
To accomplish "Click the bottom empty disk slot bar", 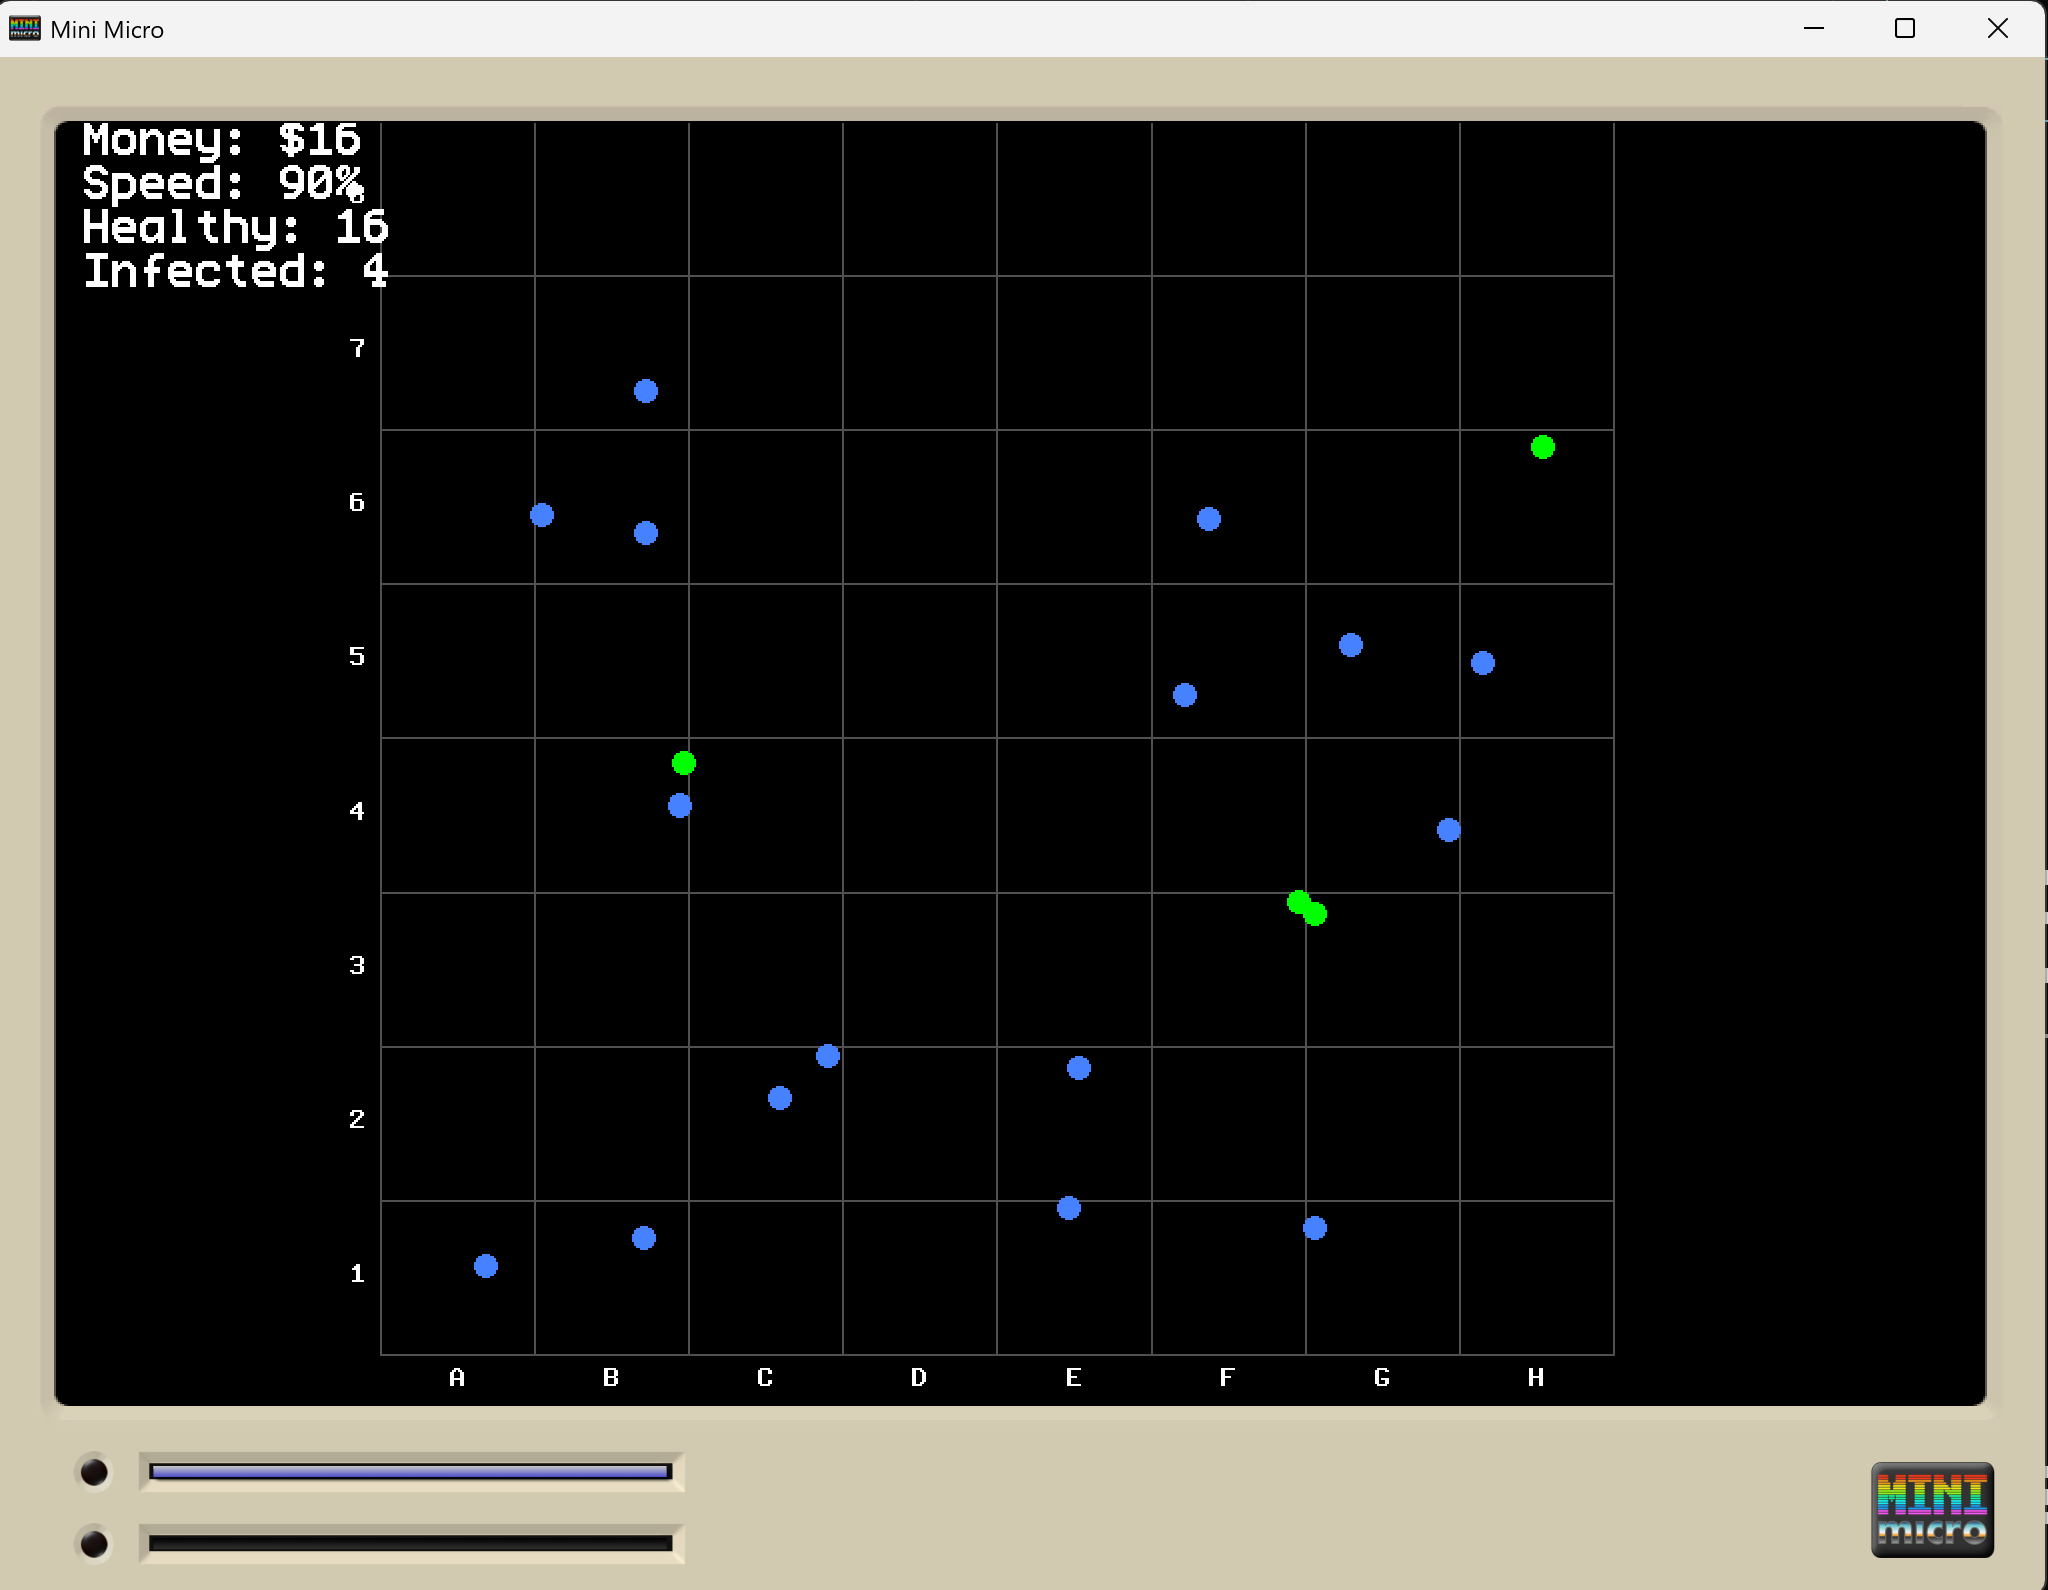I will tap(410, 1544).
